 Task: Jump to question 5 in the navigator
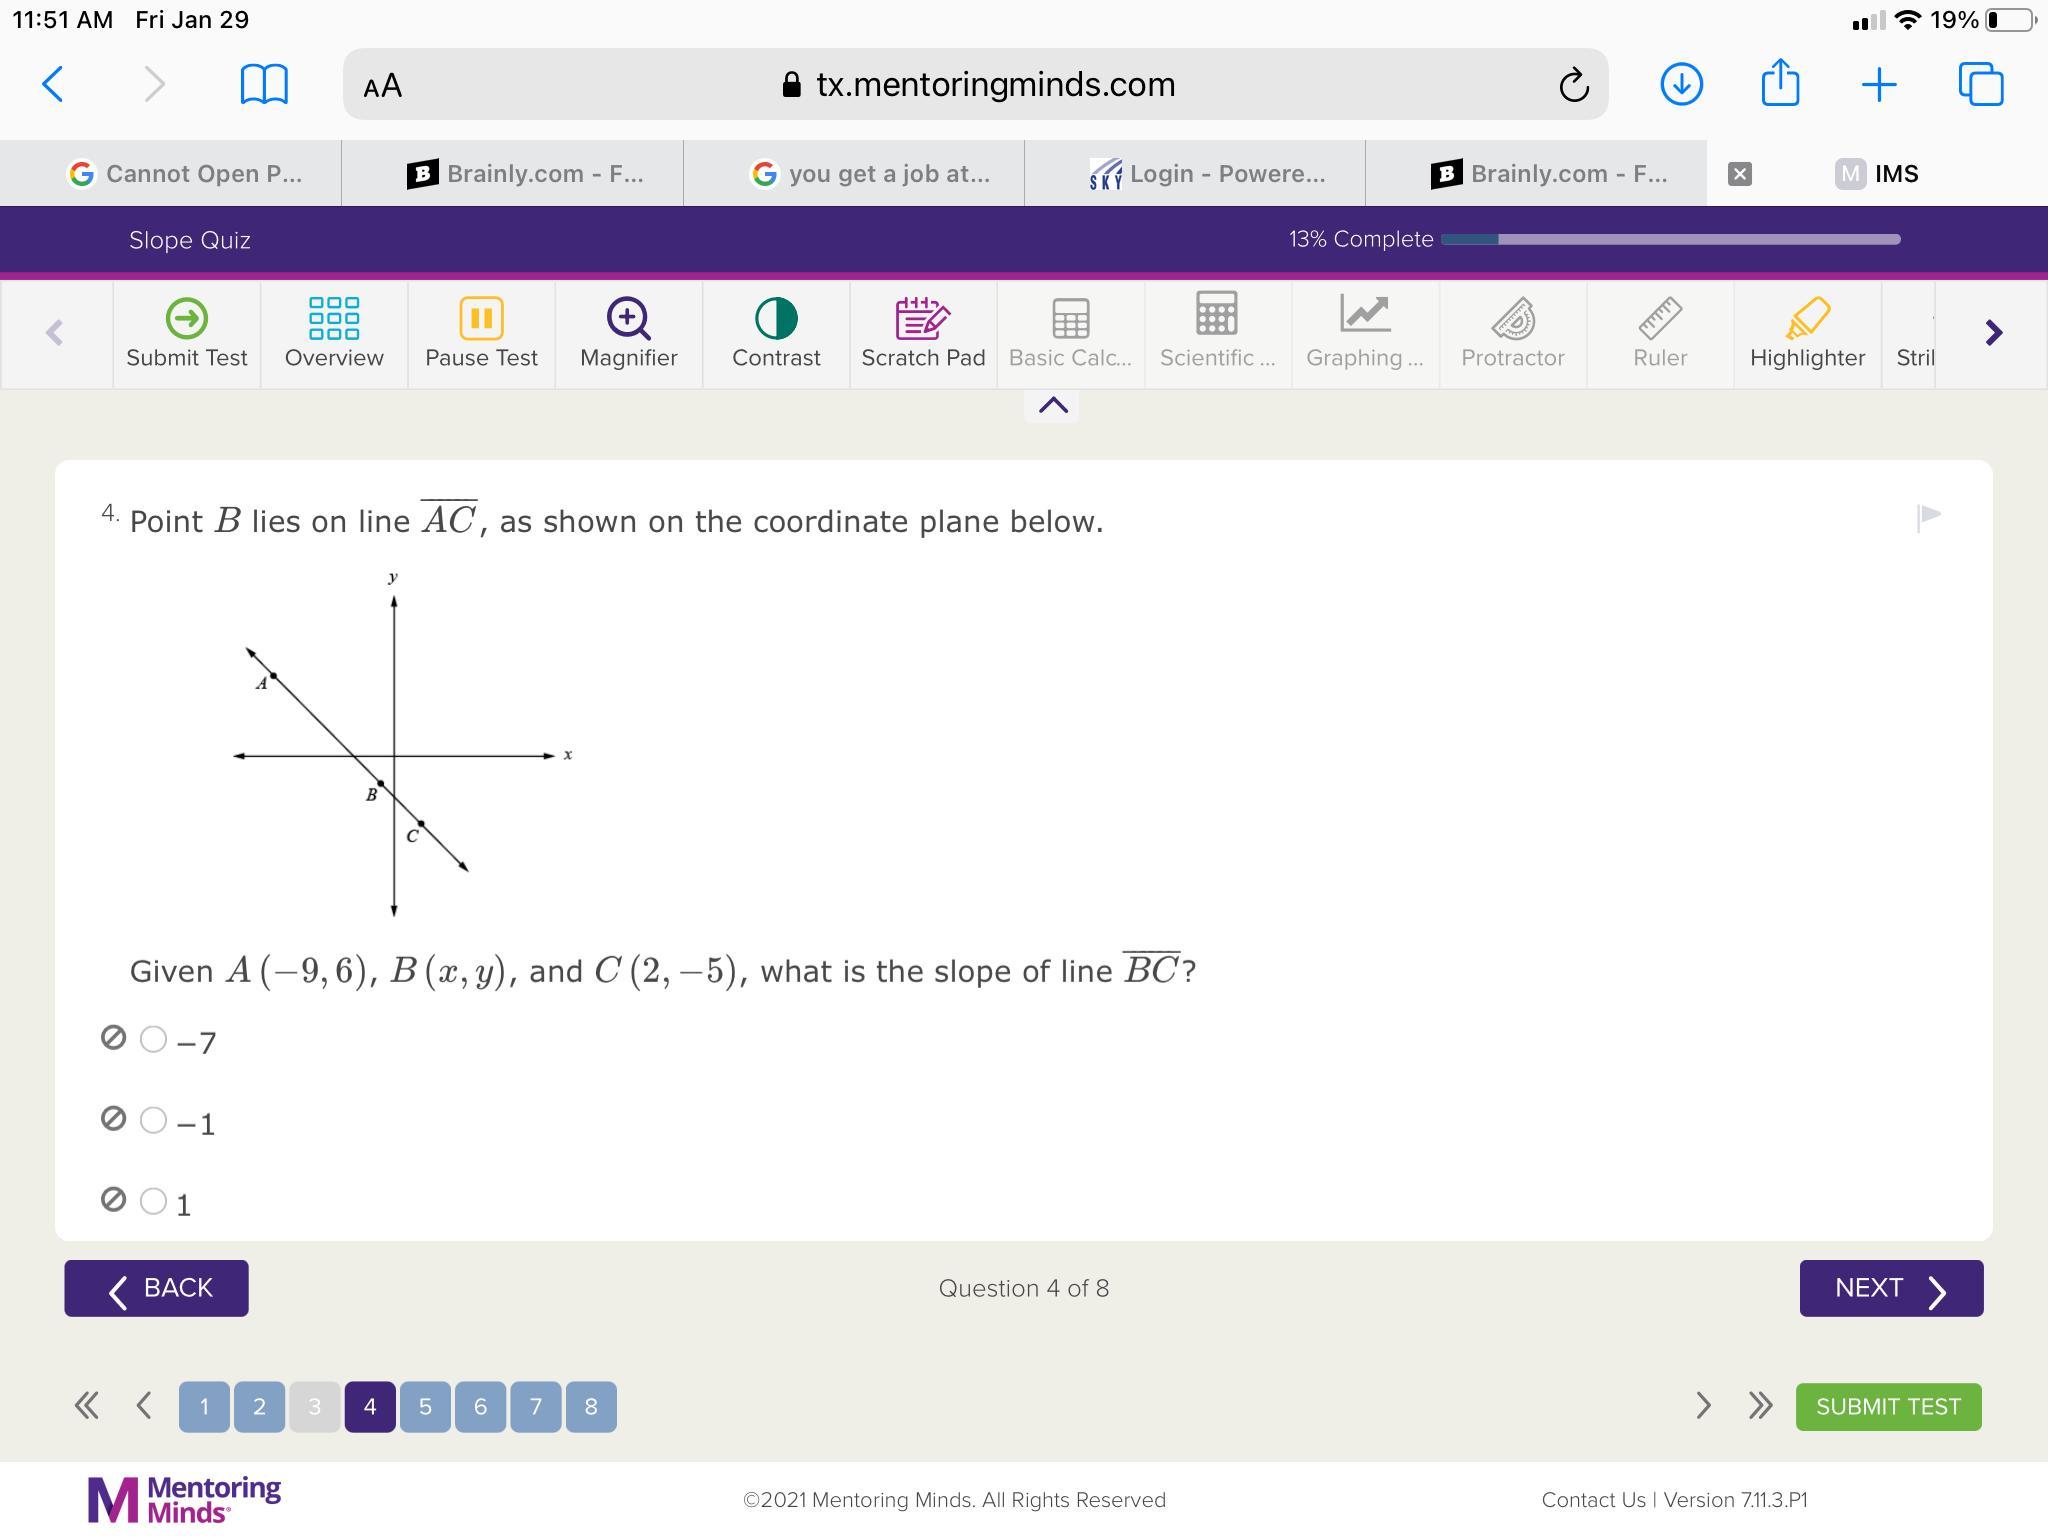(x=425, y=1407)
